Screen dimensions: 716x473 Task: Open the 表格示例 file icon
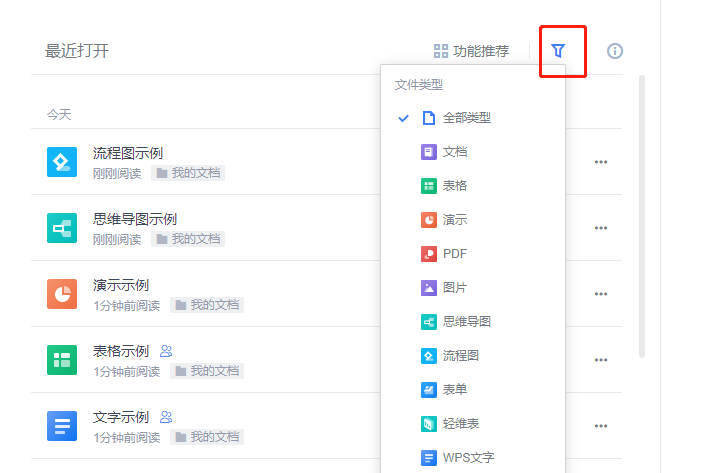pos(62,360)
